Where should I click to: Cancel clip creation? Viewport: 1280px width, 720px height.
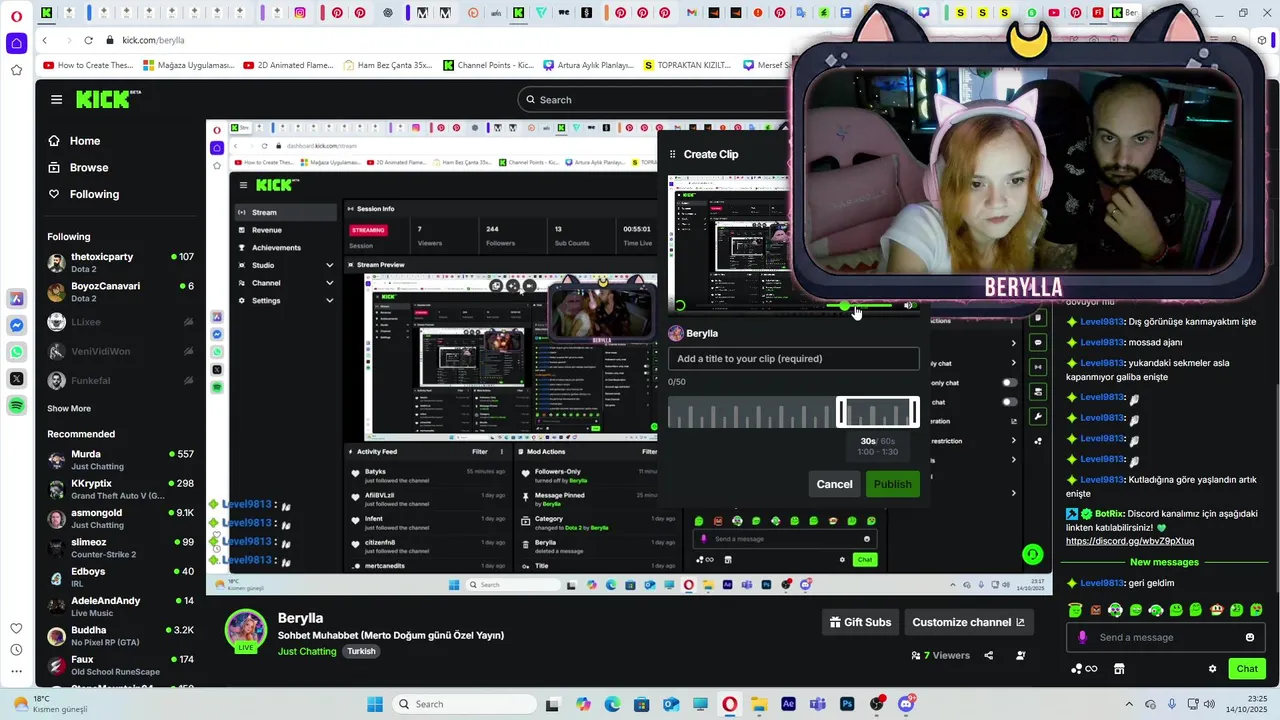[x=834, y=484]
